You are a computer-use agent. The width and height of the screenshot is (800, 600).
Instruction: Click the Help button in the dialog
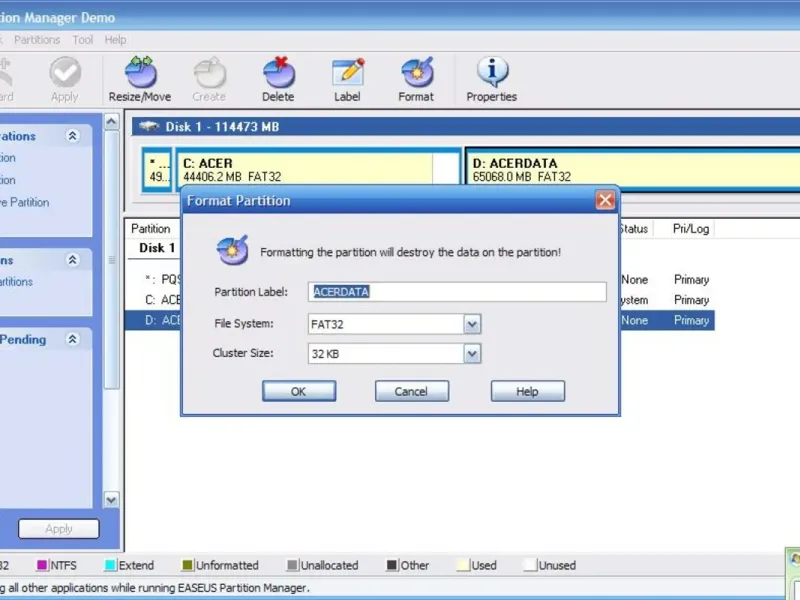click(x=528, y=391)
